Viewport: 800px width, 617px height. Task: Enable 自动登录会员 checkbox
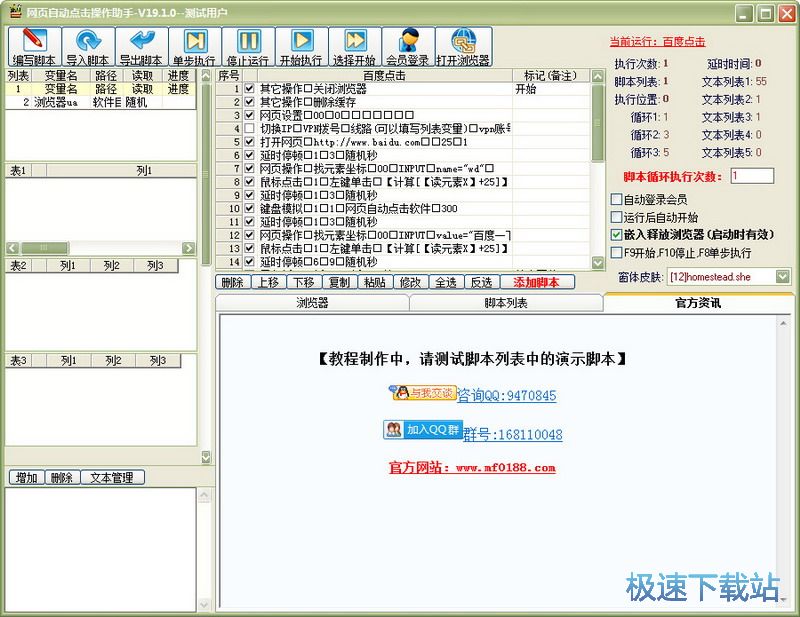click(x=616, y=200)
